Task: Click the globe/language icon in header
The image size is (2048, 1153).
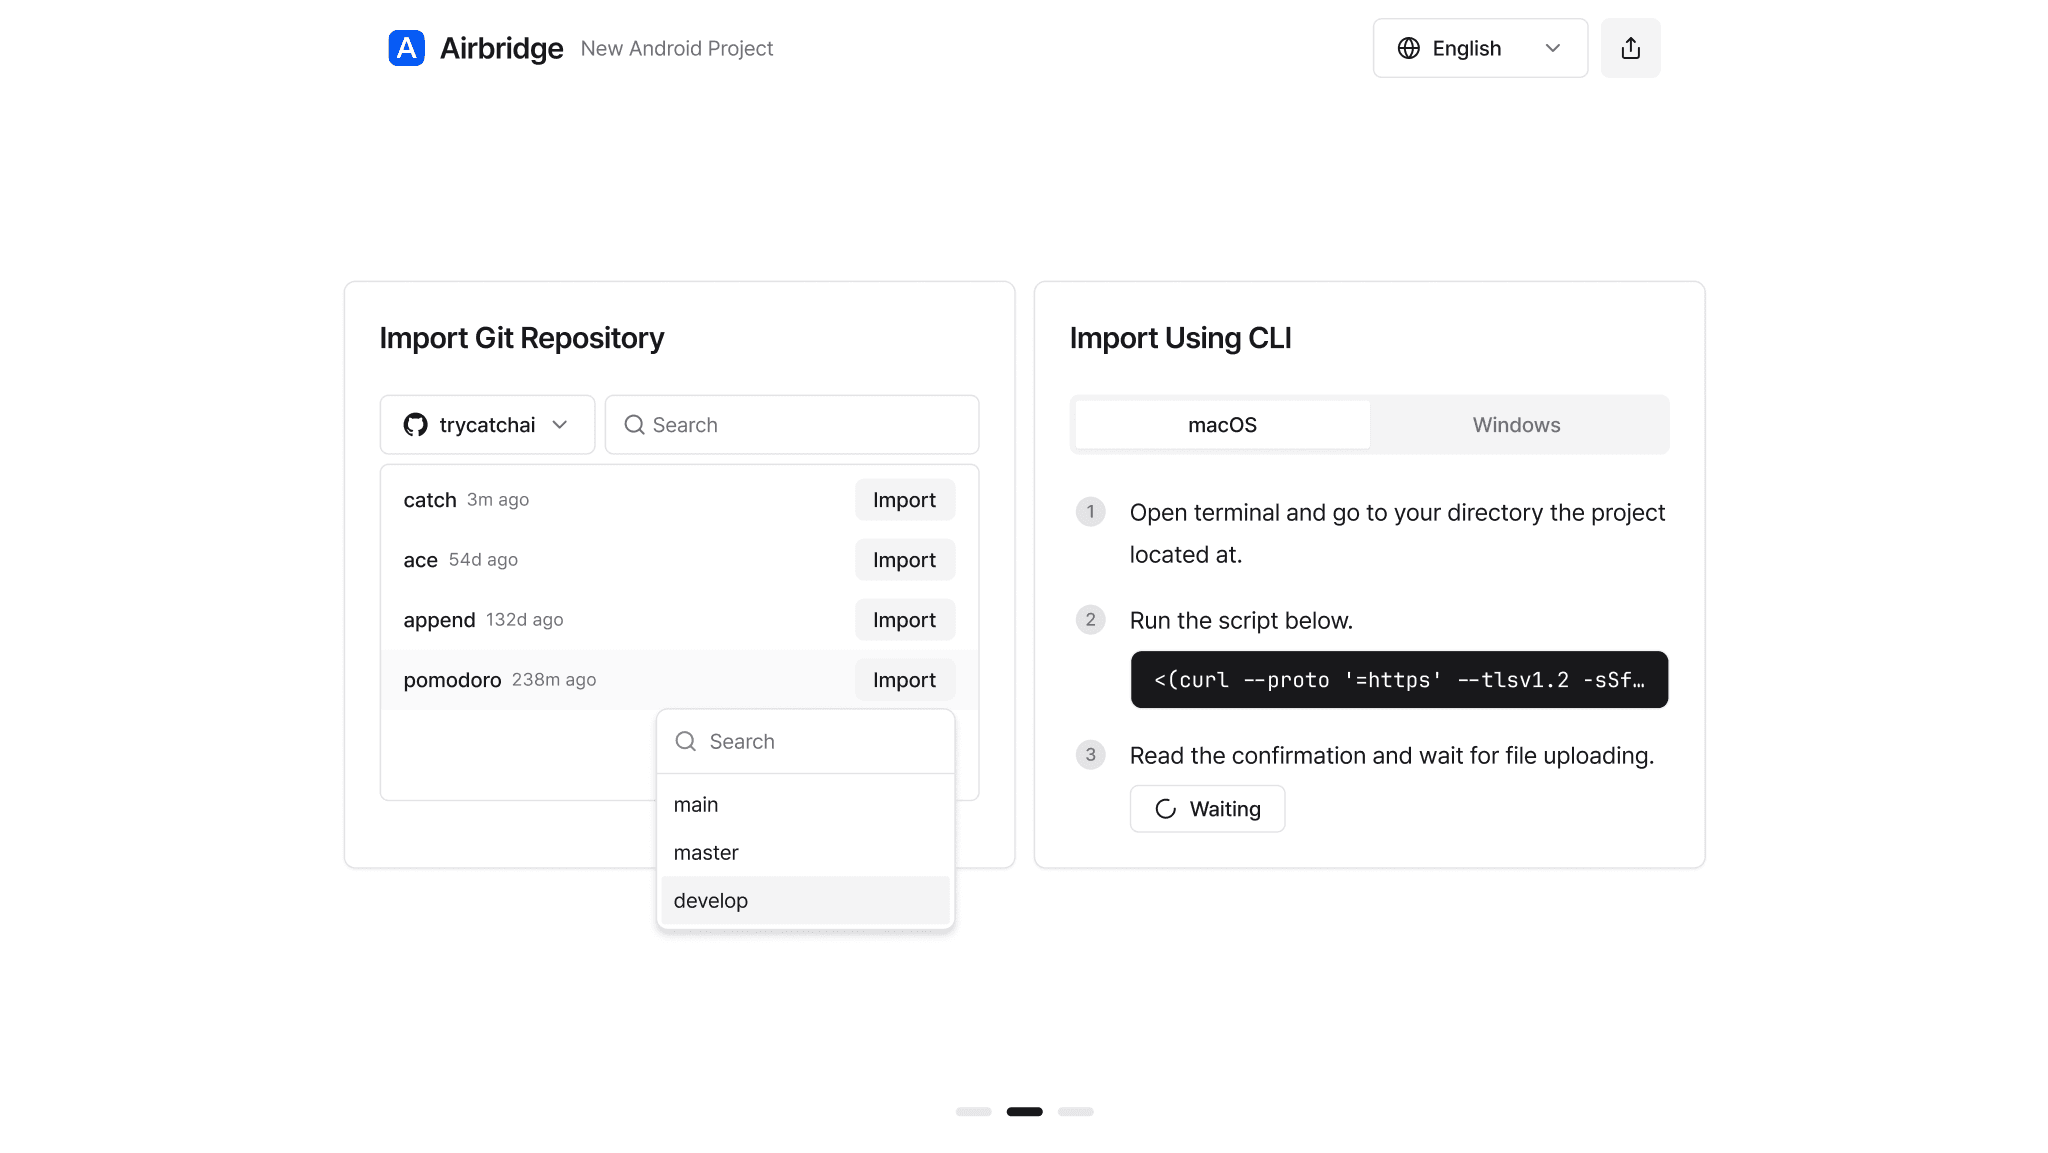Action: (x=1408, y=48)
